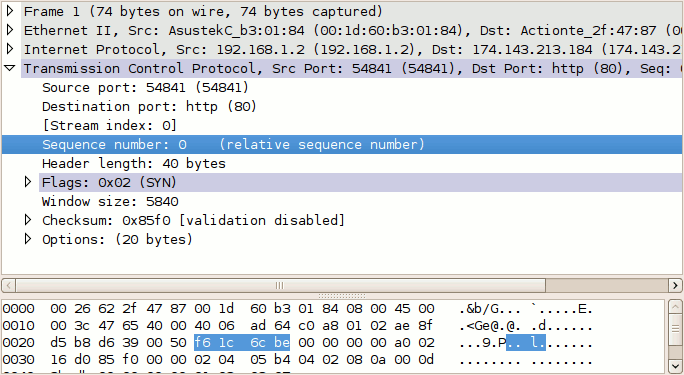
Task: Select the [Stream index: 0] line
Action: pos(109,126)
